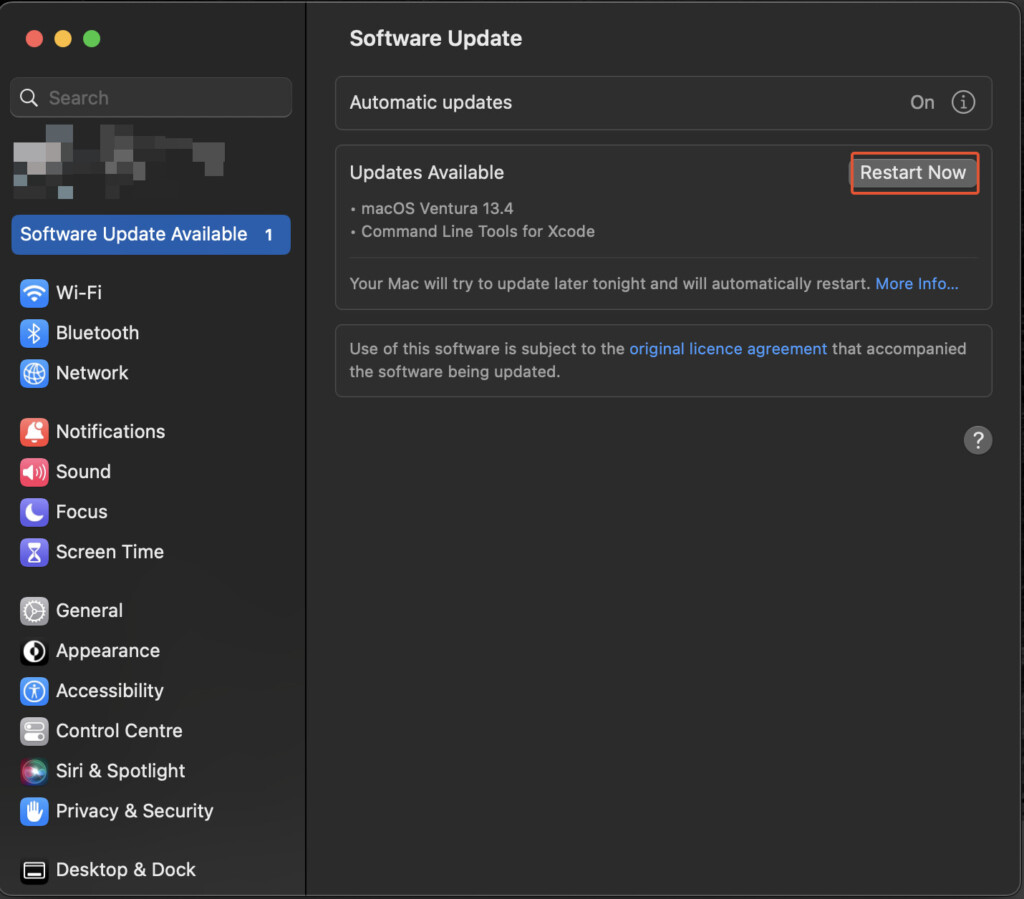Select Software Update Available sidebar item
This screenshot has width=1024, height=899.
tap(151, 234)
